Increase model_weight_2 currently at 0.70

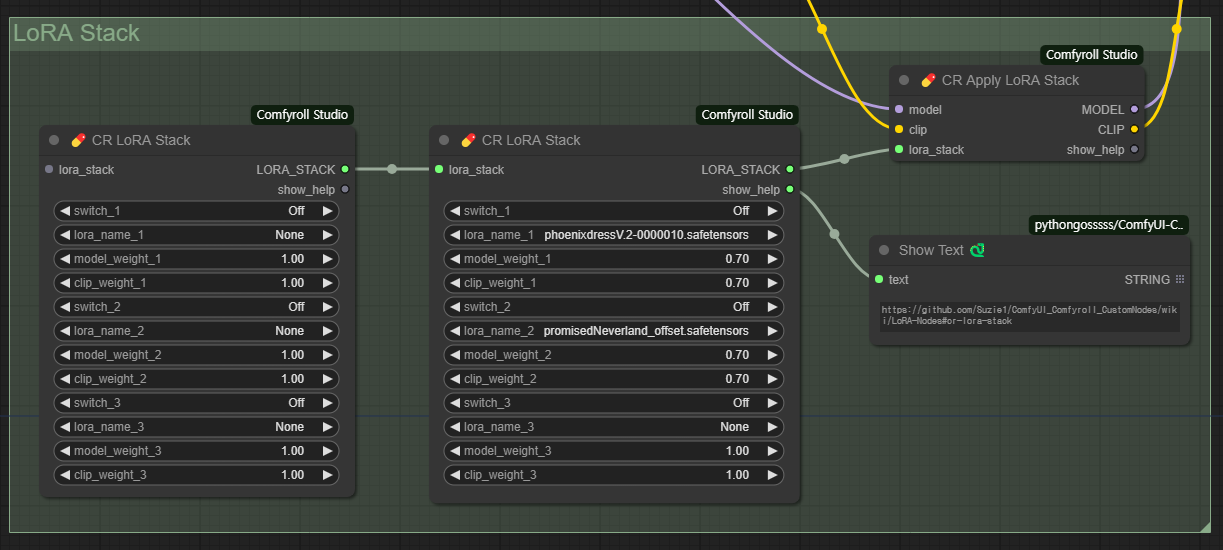[771, 355]
